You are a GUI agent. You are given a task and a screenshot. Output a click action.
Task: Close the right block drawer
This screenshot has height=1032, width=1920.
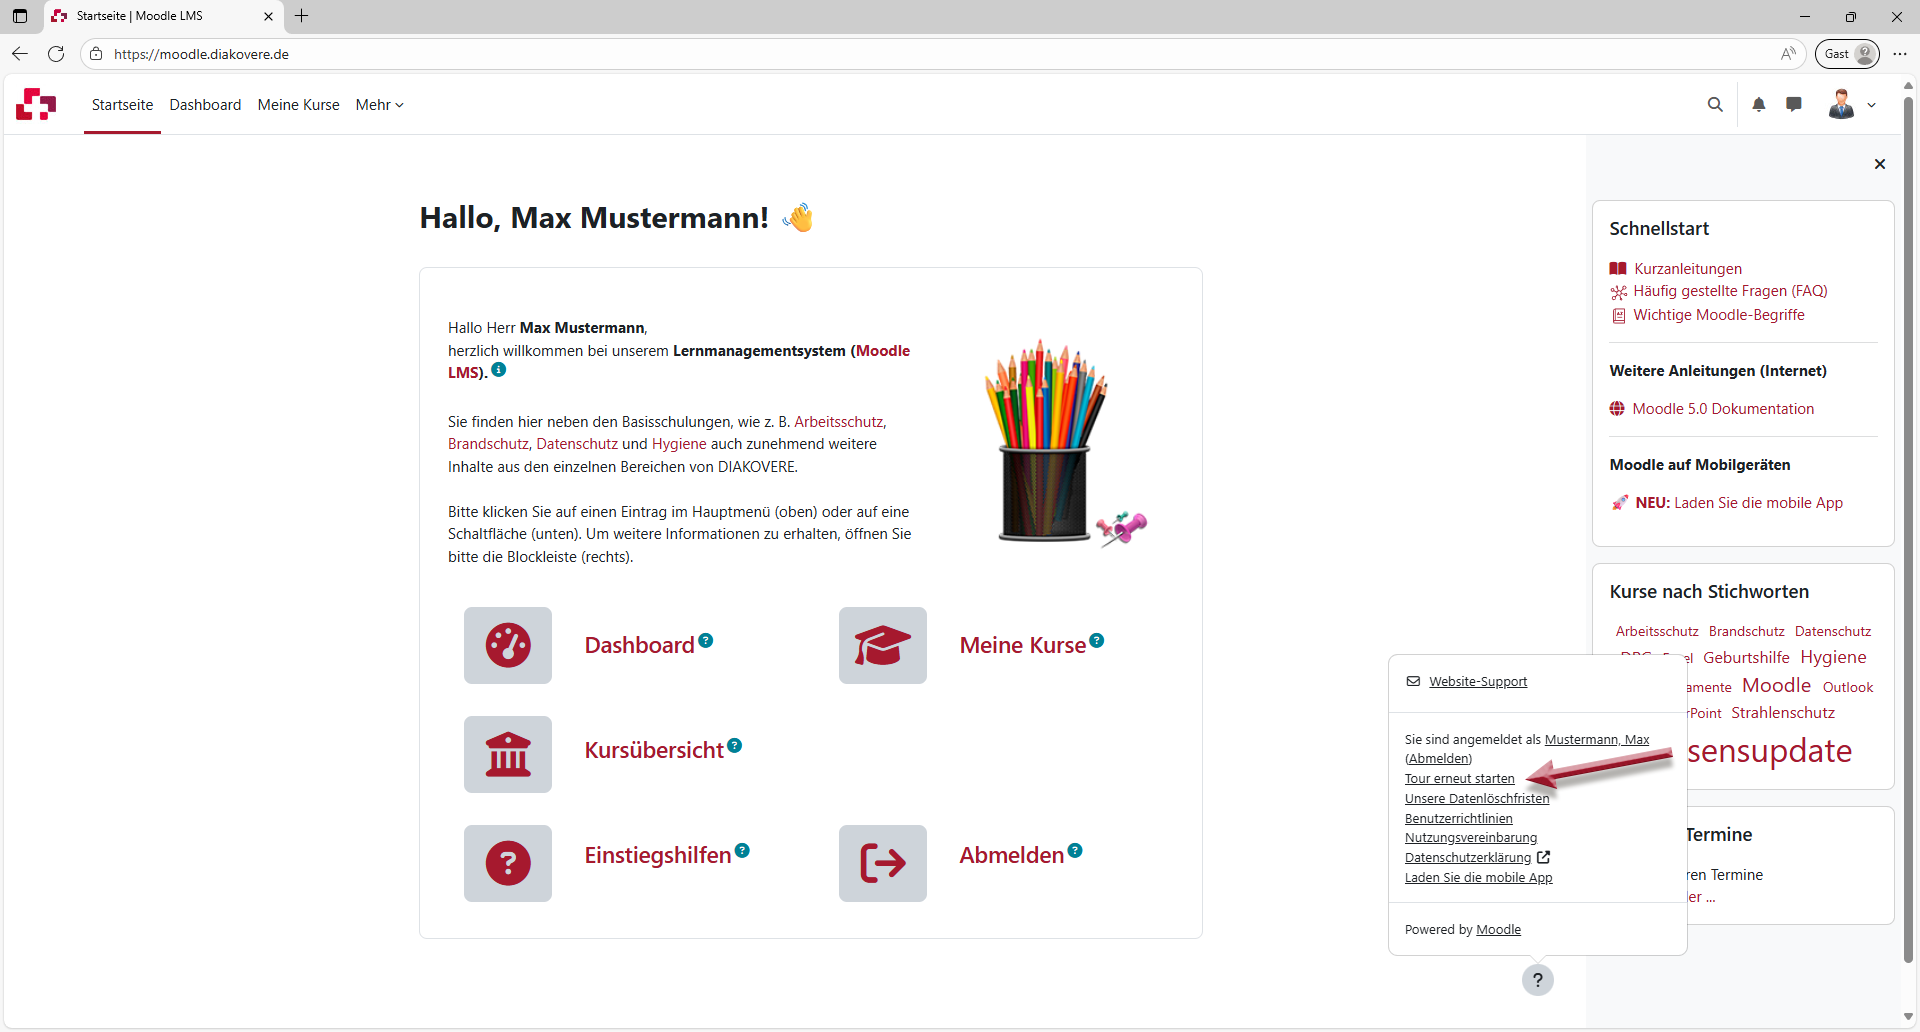tap(1880, 164)
